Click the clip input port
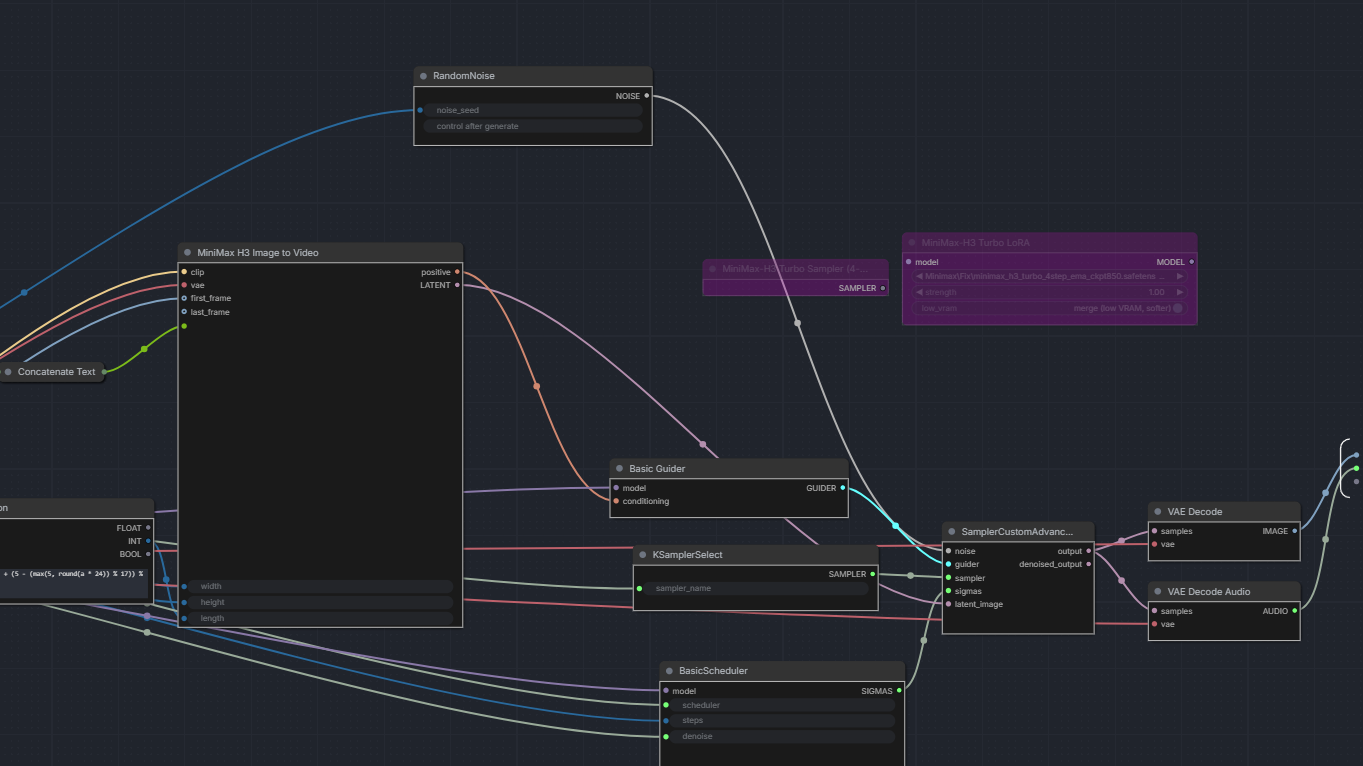The image size is (1363, 766). 184,272
